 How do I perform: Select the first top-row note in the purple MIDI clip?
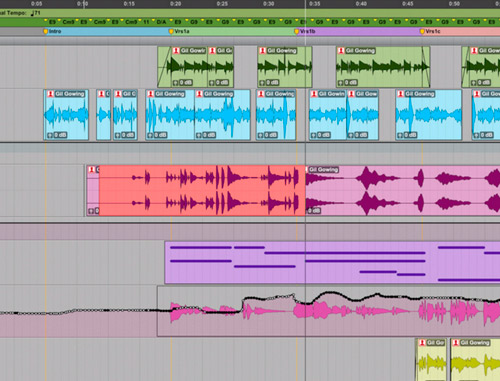coord(201,248)
